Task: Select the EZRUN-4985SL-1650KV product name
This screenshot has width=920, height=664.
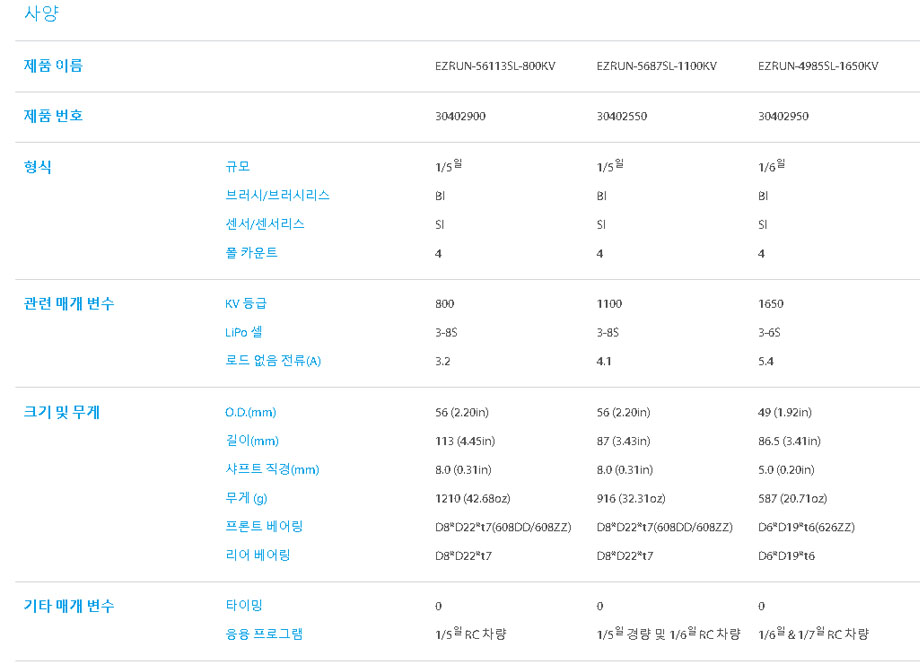Action: (818, 66)
